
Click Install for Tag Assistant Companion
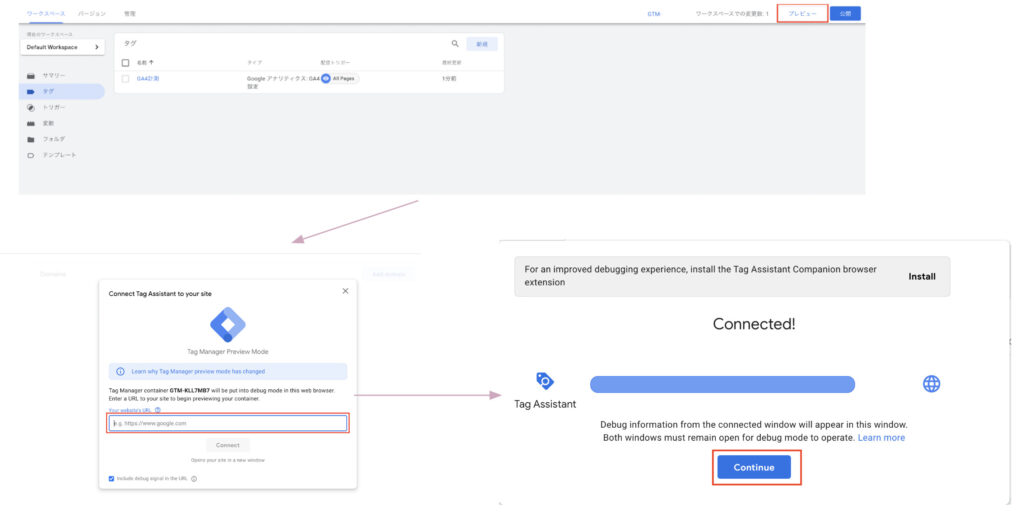(921, 276)
